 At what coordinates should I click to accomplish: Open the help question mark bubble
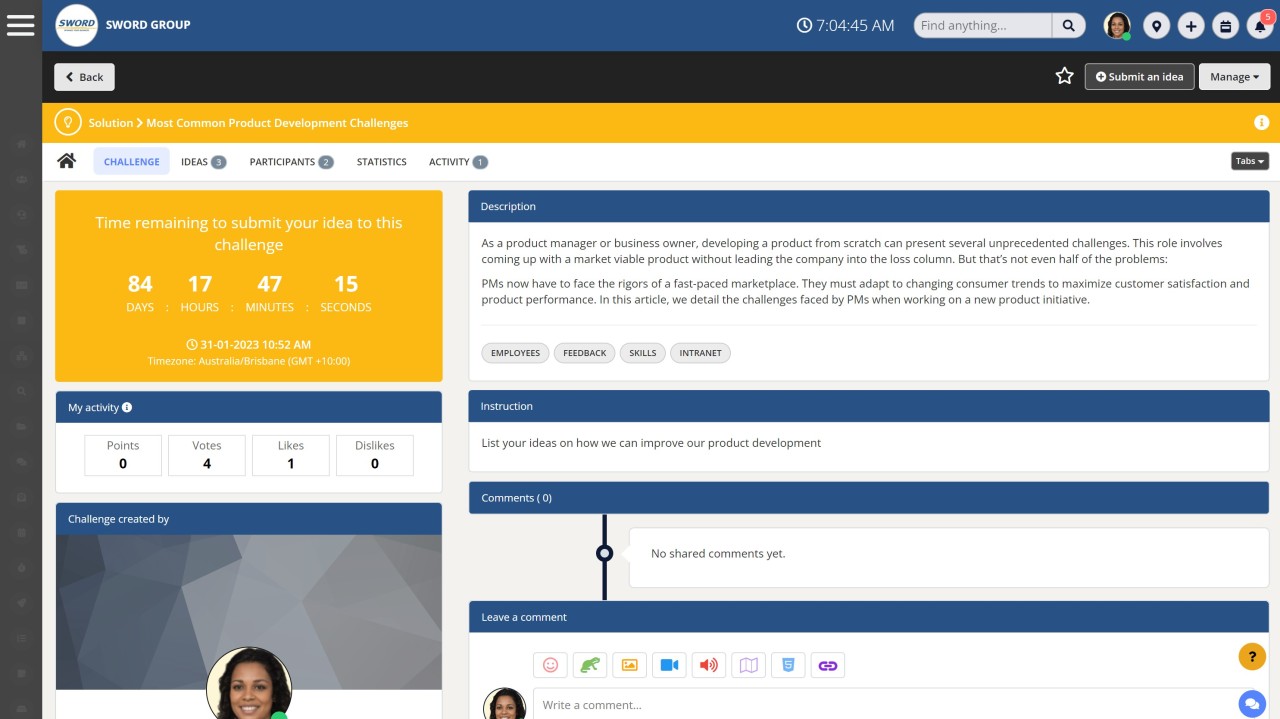click(x=1252, y=657)
